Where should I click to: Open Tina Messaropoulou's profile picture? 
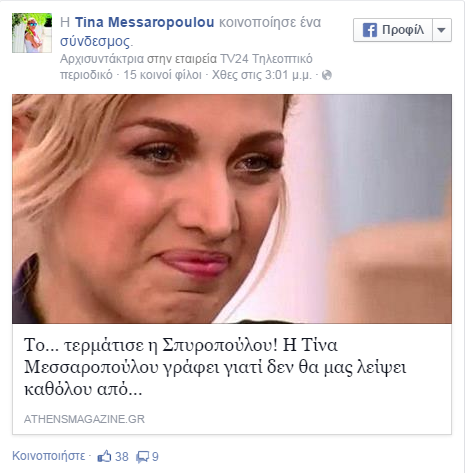point(32,33)
